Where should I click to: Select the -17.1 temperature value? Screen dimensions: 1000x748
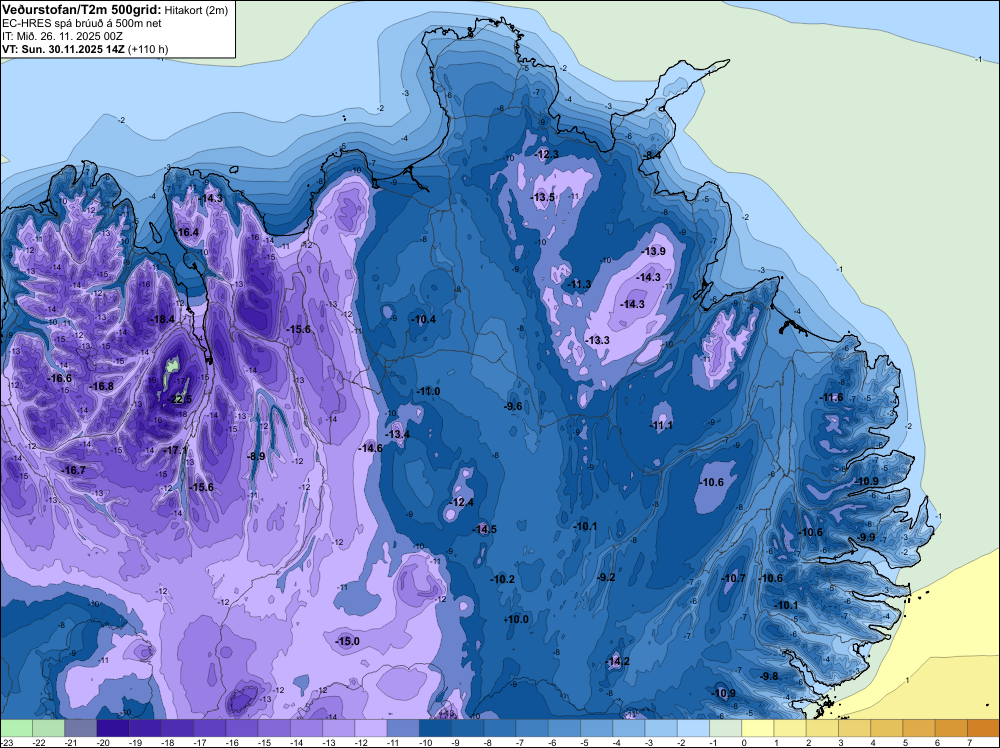174,450
